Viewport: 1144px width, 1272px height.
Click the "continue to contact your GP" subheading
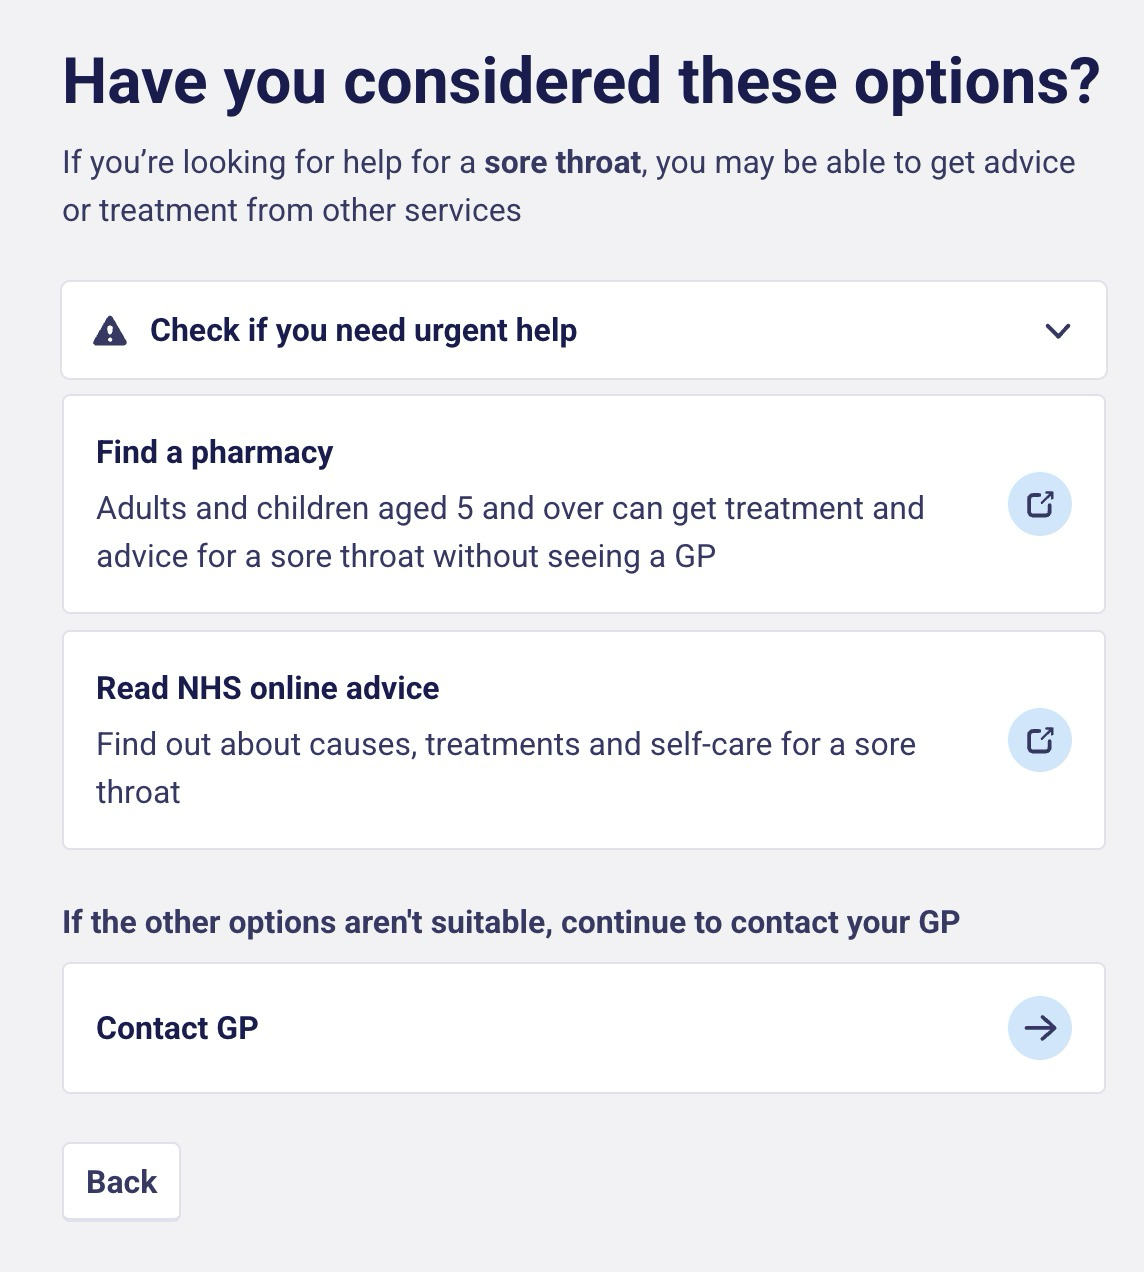pyautogui.click(x=760, y=922)
